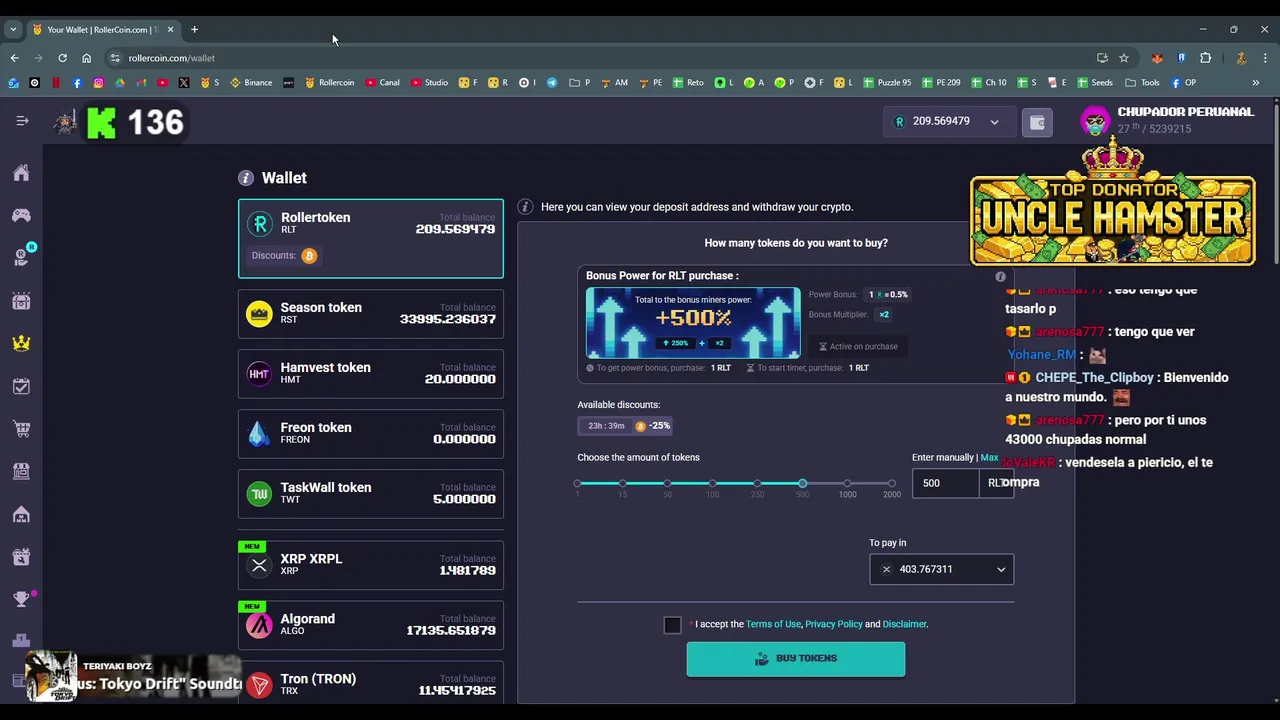
Task: Expand the sidebar hamburger menu
Action: tap(22, 121)
